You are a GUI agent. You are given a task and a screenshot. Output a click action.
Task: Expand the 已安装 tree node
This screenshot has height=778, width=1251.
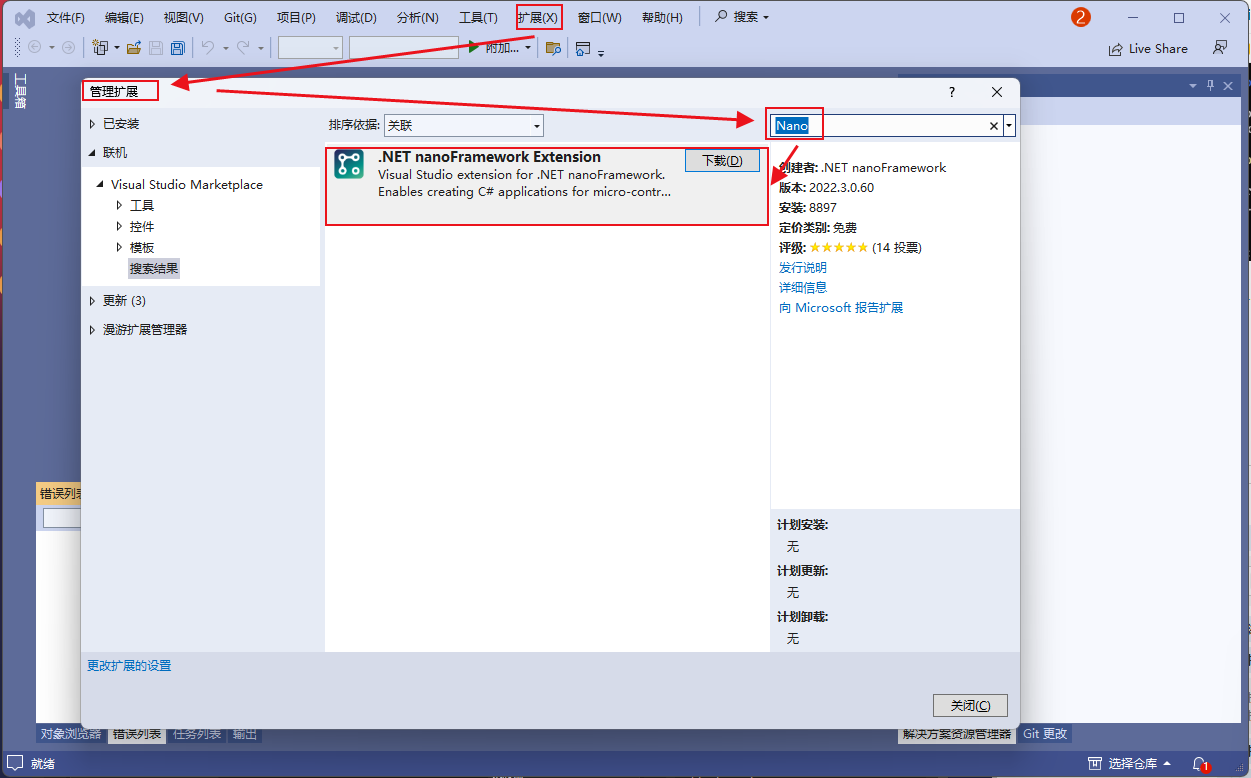[92, 124]
